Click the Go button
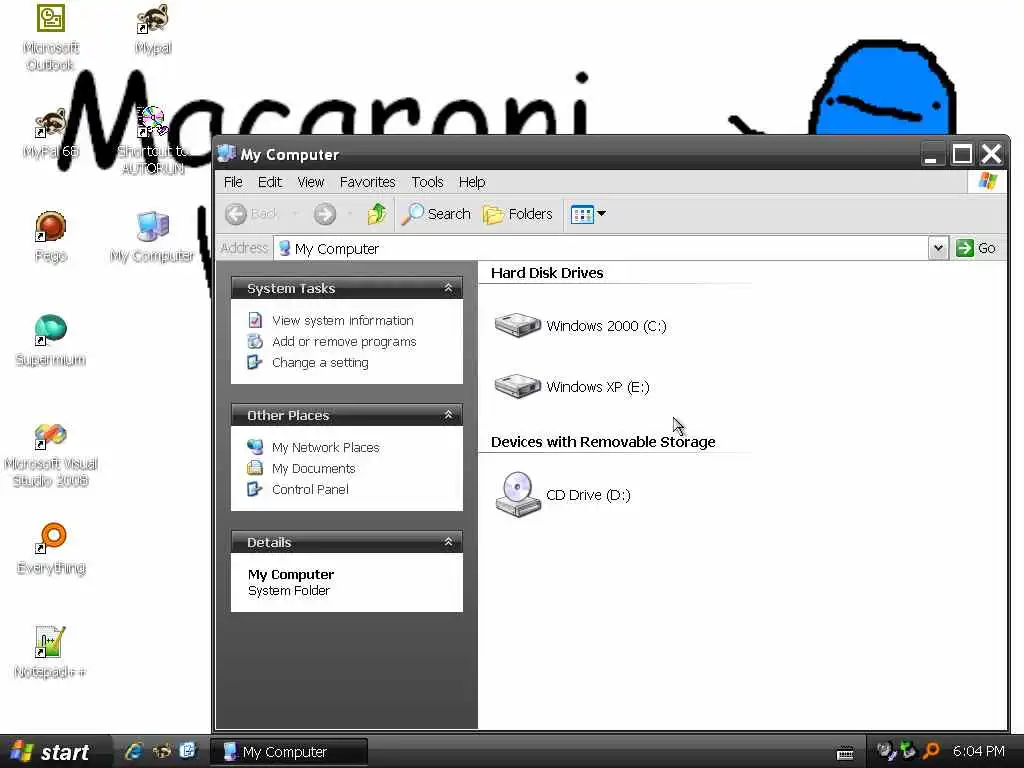This screenshot has width=1024, height=768. 976,248
